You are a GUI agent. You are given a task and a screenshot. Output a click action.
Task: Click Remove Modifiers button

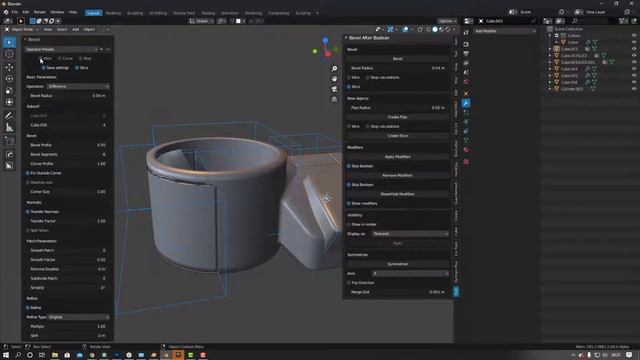point(398,176)
